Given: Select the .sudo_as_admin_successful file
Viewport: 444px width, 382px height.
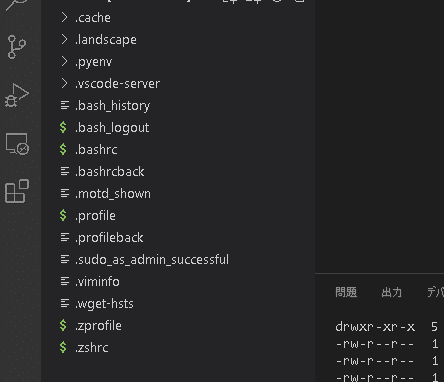Looking at the screenshot, I should [152, 260].
